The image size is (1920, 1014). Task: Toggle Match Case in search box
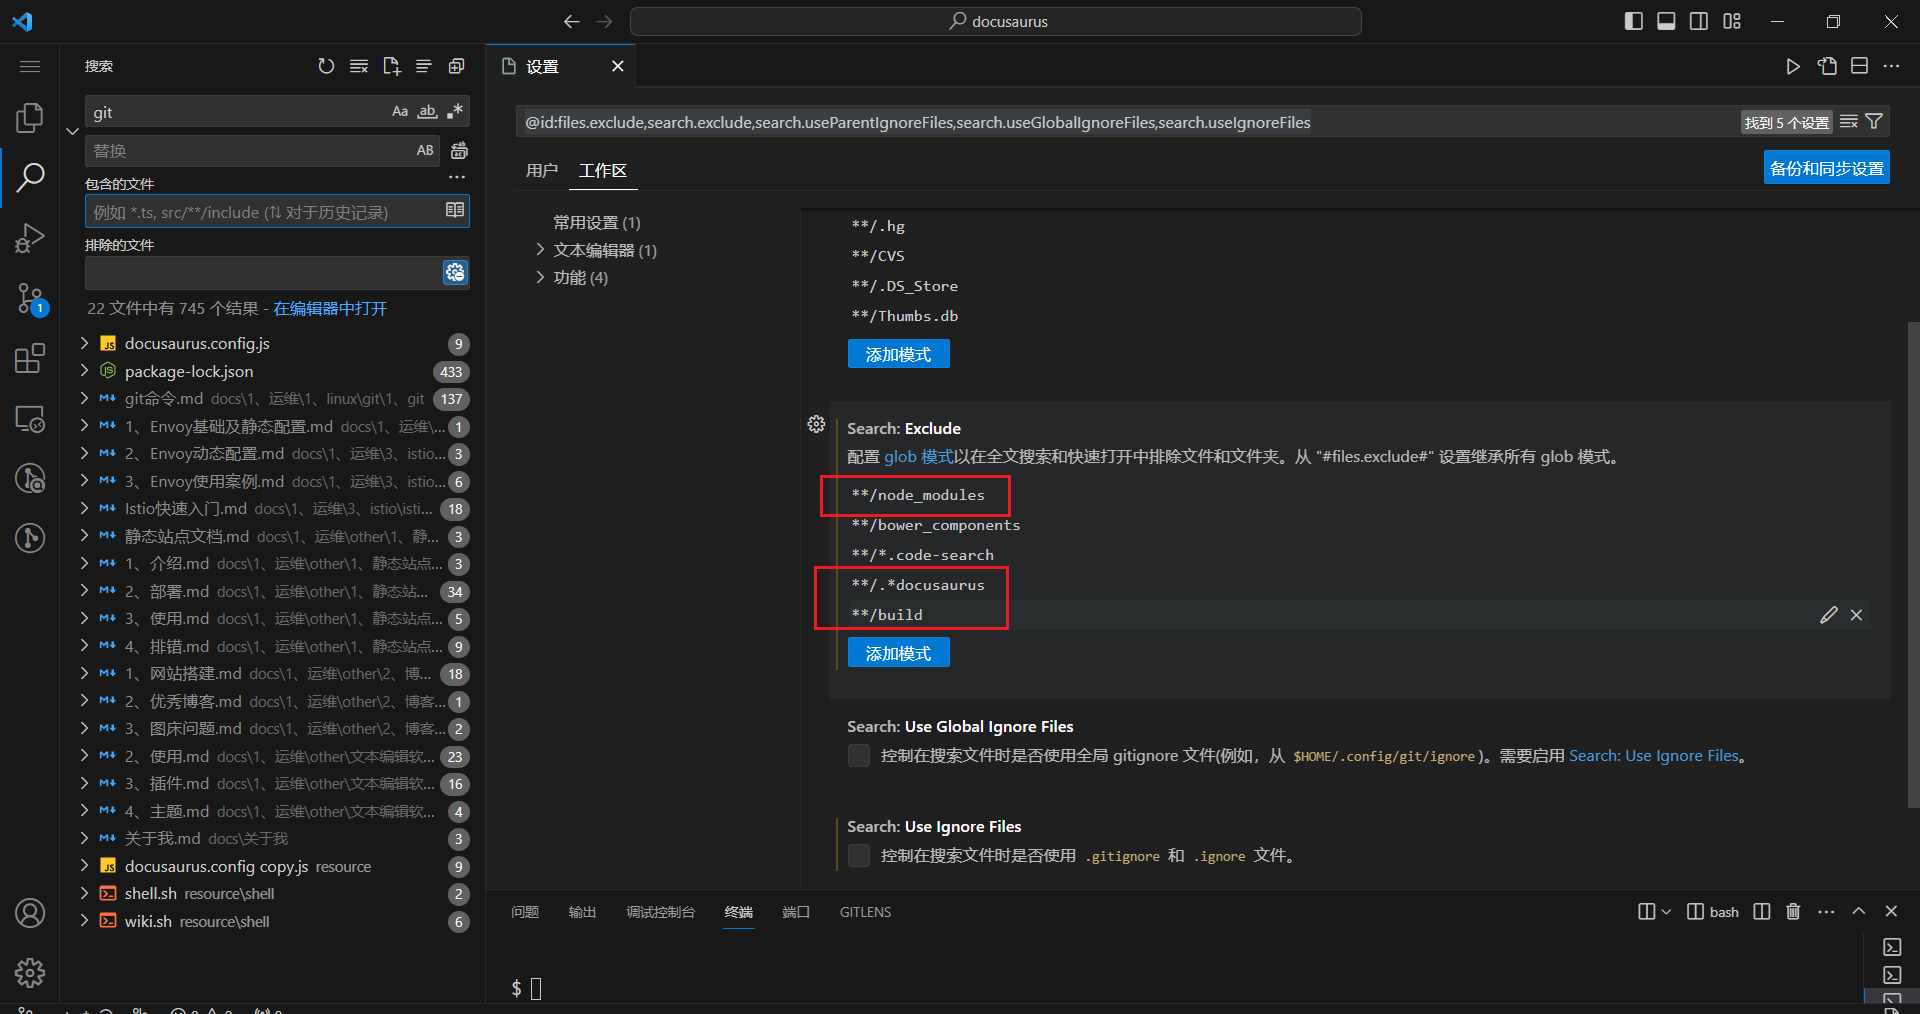pyautogui.click(x=400, y=111)
